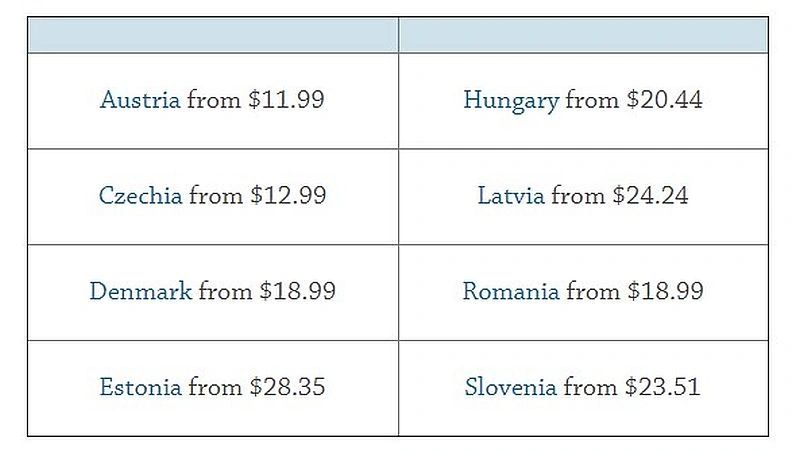Click the Slovenia link
The image size is (800, 453).
click(x=511, y=387)
